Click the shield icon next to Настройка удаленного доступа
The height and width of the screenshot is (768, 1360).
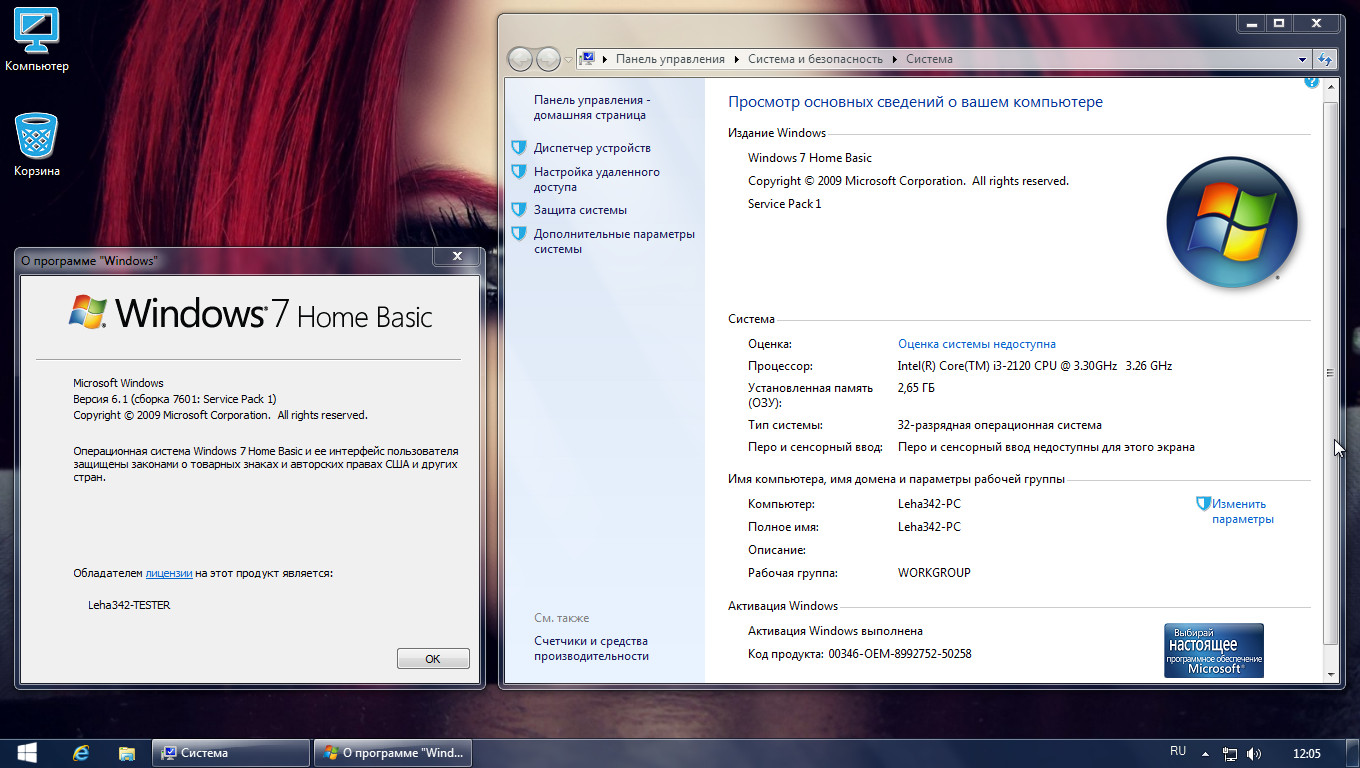pos(518,172)
